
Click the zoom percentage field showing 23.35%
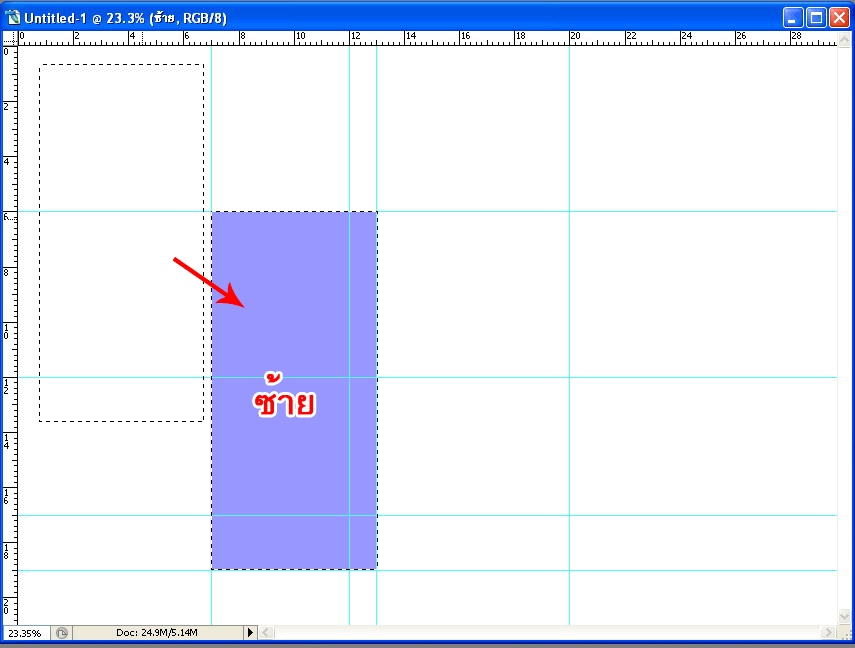click(26, 633)
